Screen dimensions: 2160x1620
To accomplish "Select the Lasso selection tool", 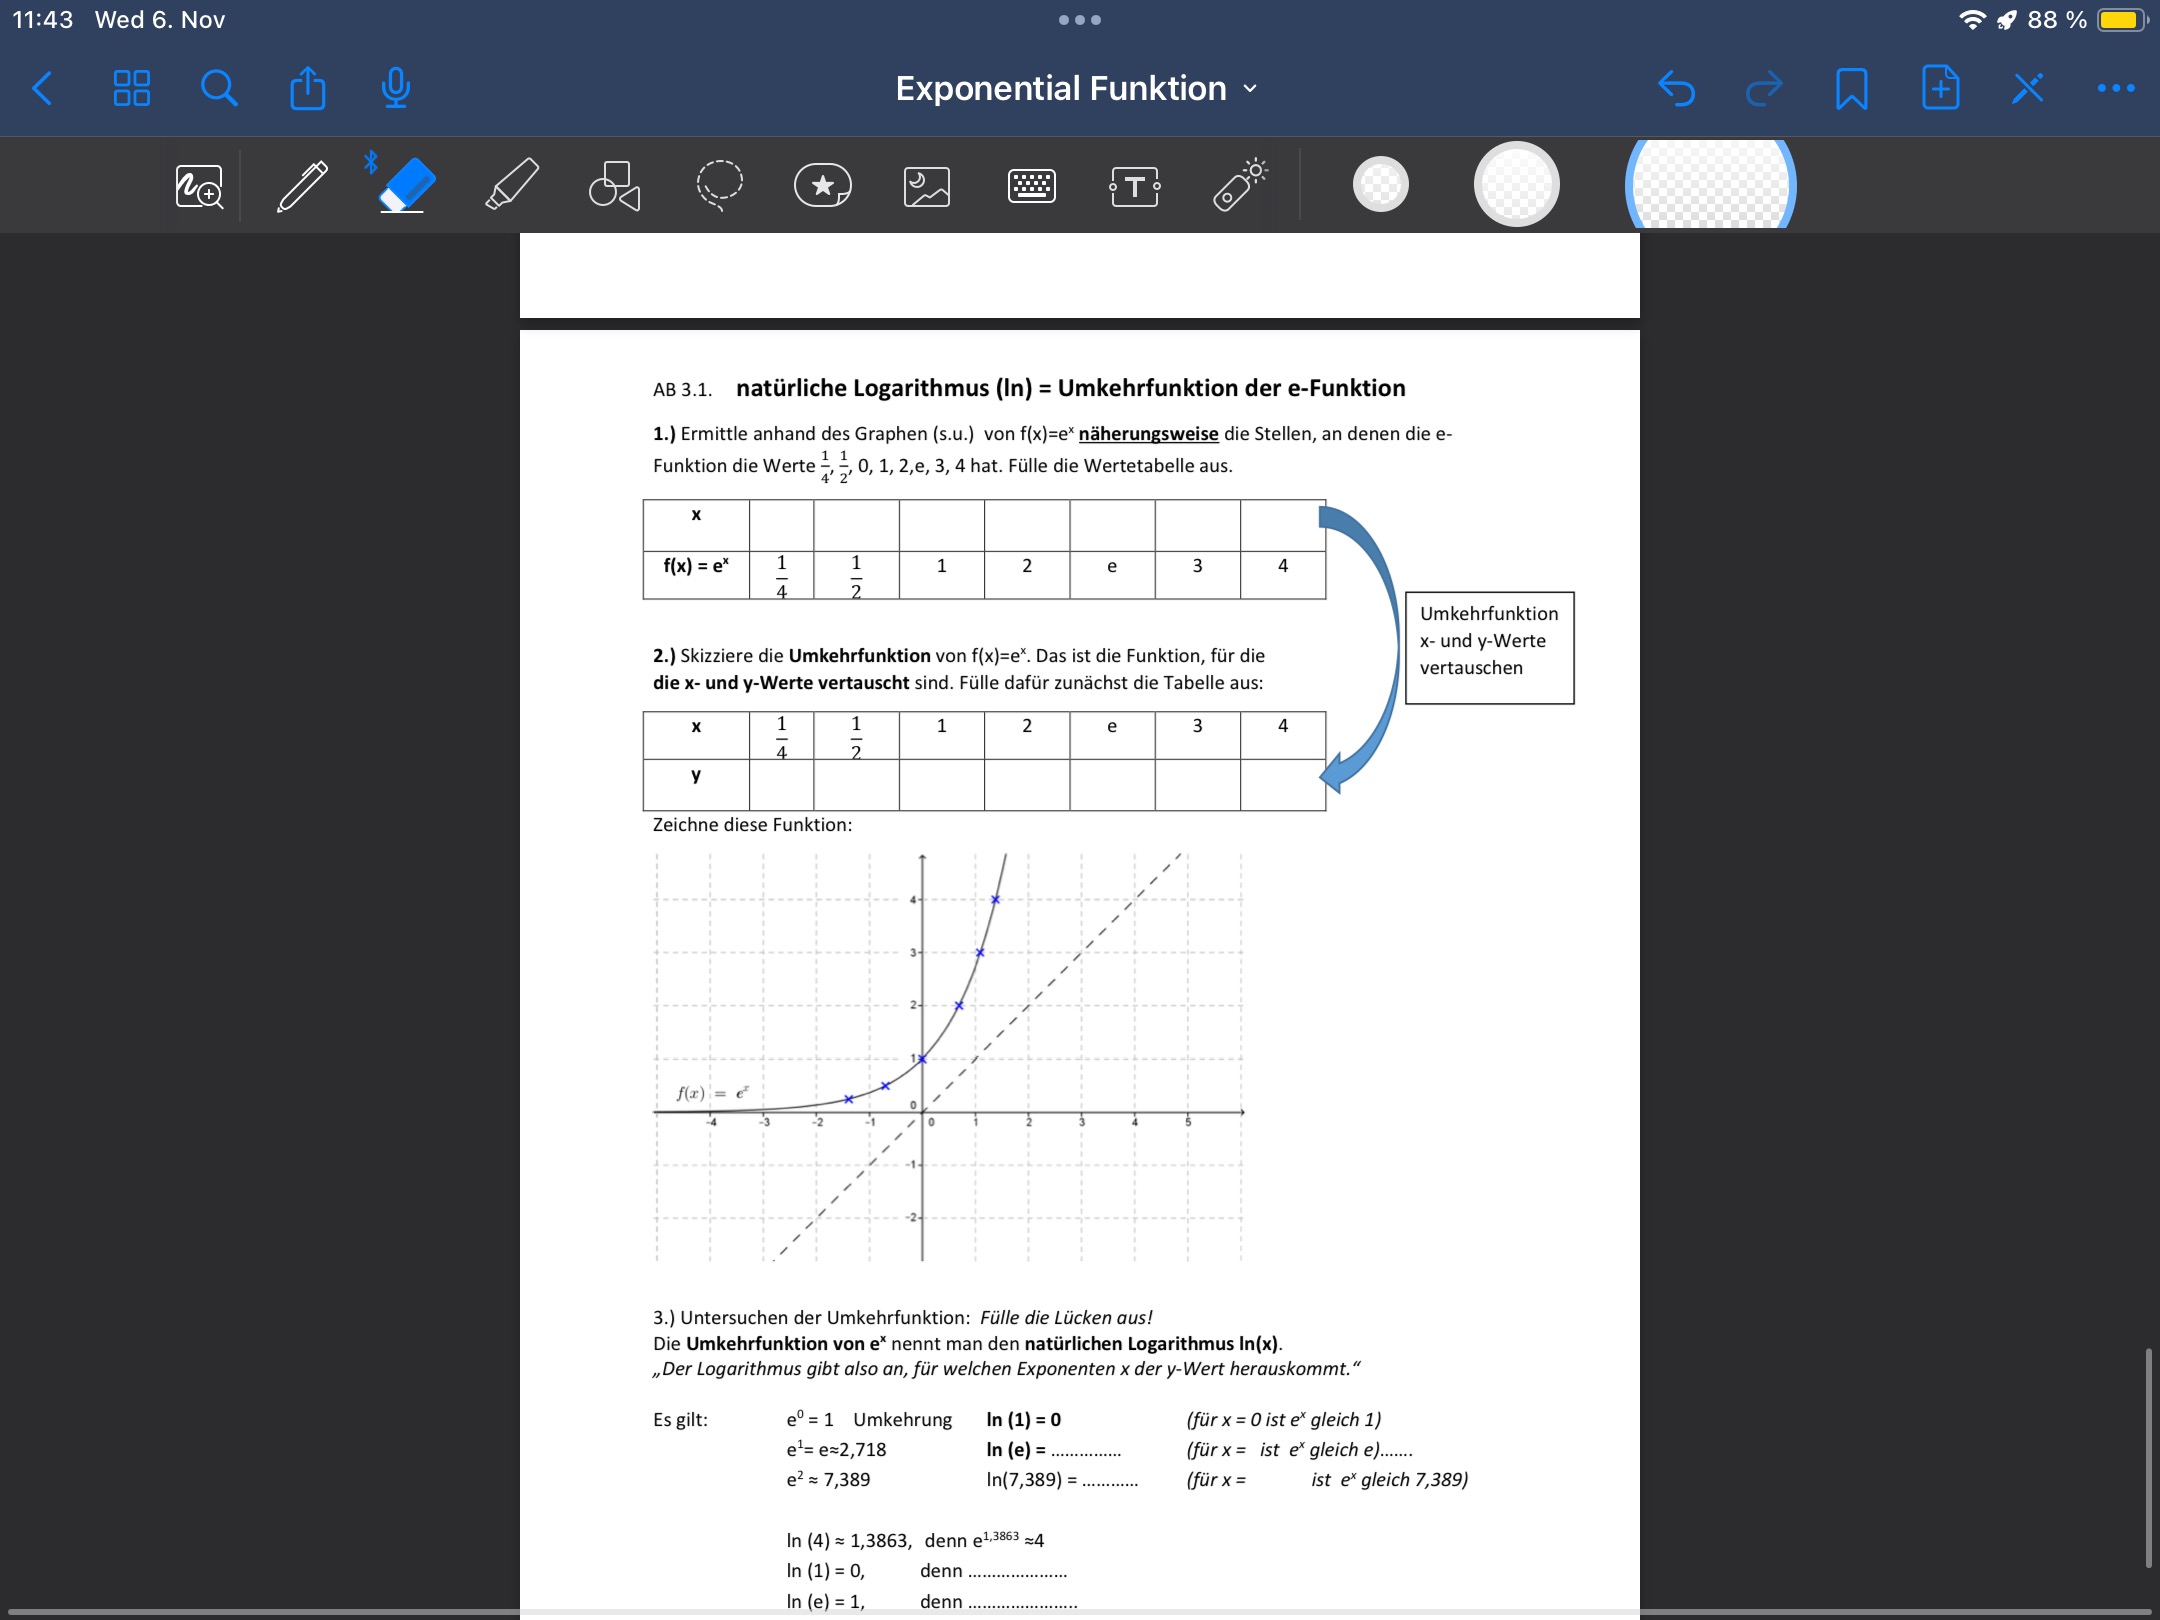I will coord(719,186).
